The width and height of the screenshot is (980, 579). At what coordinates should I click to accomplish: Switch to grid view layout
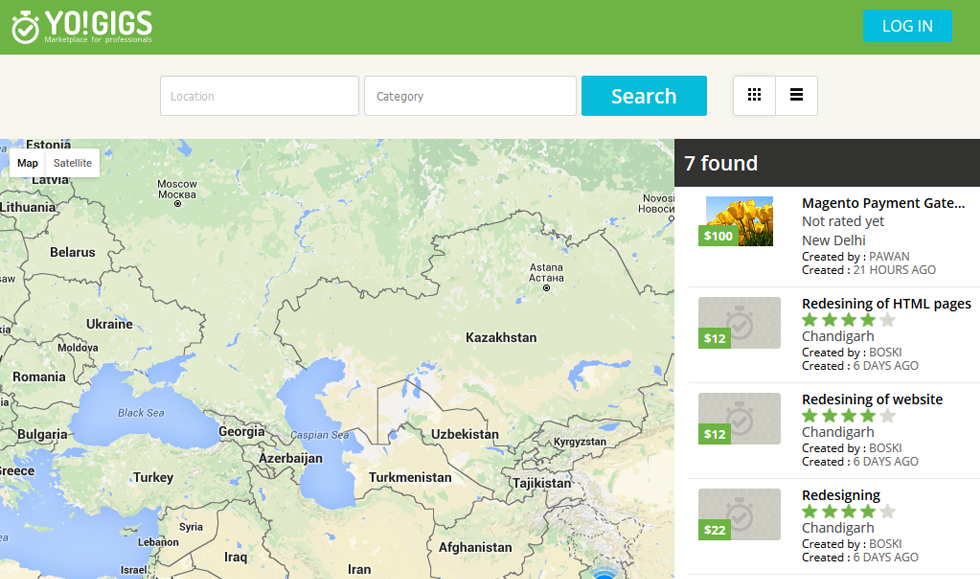[754, 96]
